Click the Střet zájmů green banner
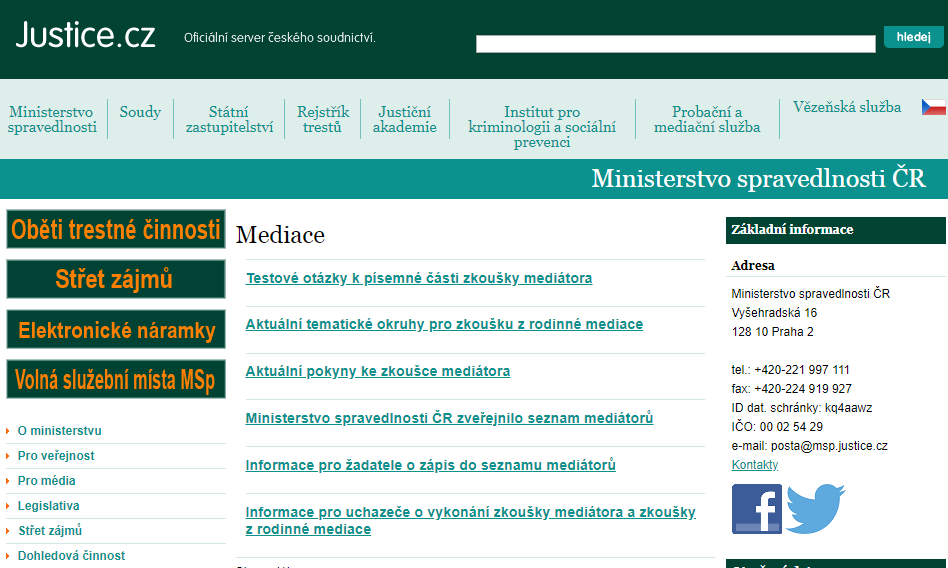 coord(116,279)
